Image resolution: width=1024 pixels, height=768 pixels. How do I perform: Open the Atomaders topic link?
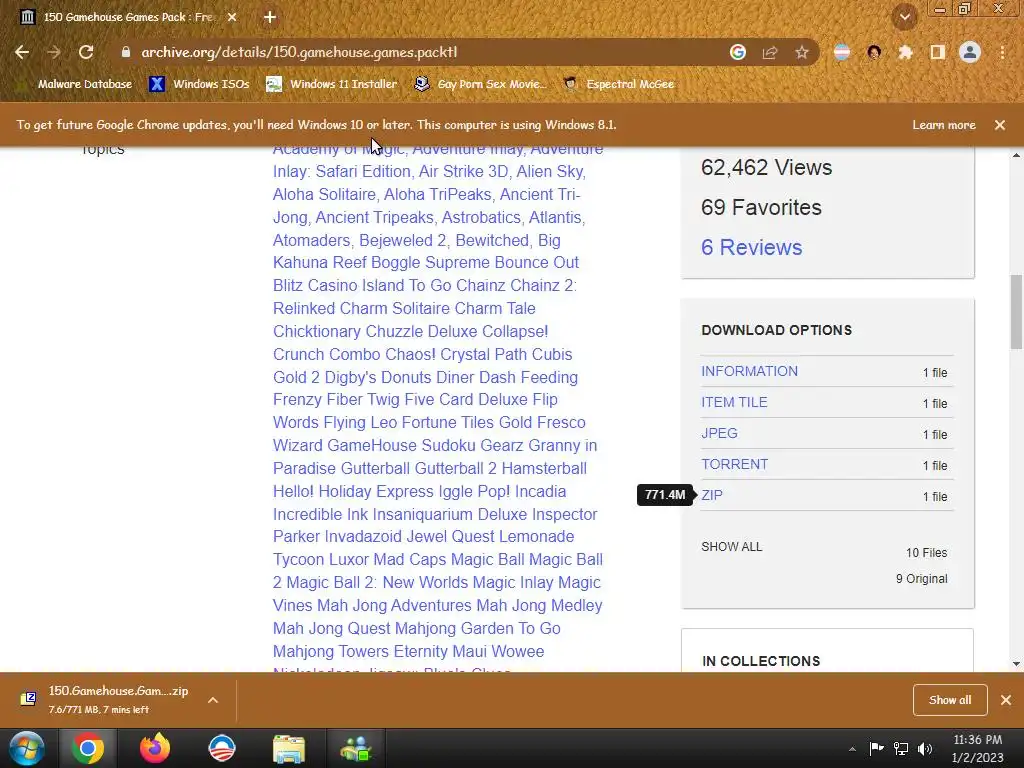click(x=311, y=240)
